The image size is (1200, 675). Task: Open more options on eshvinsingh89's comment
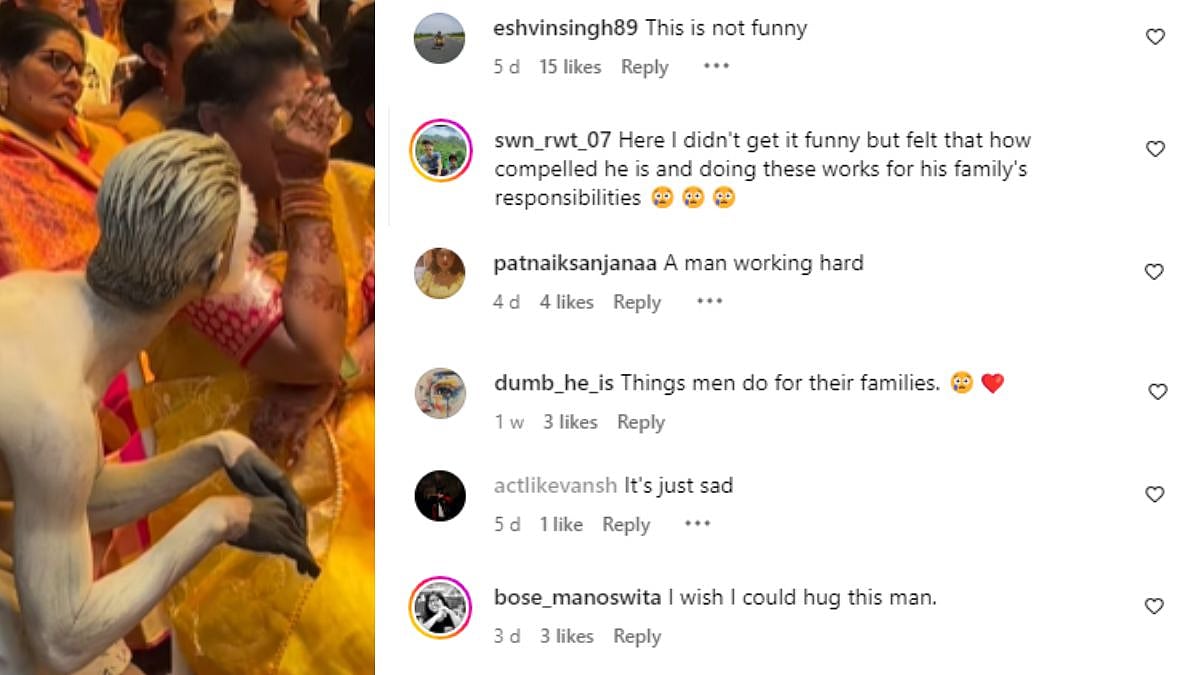(x=716, y=67)
